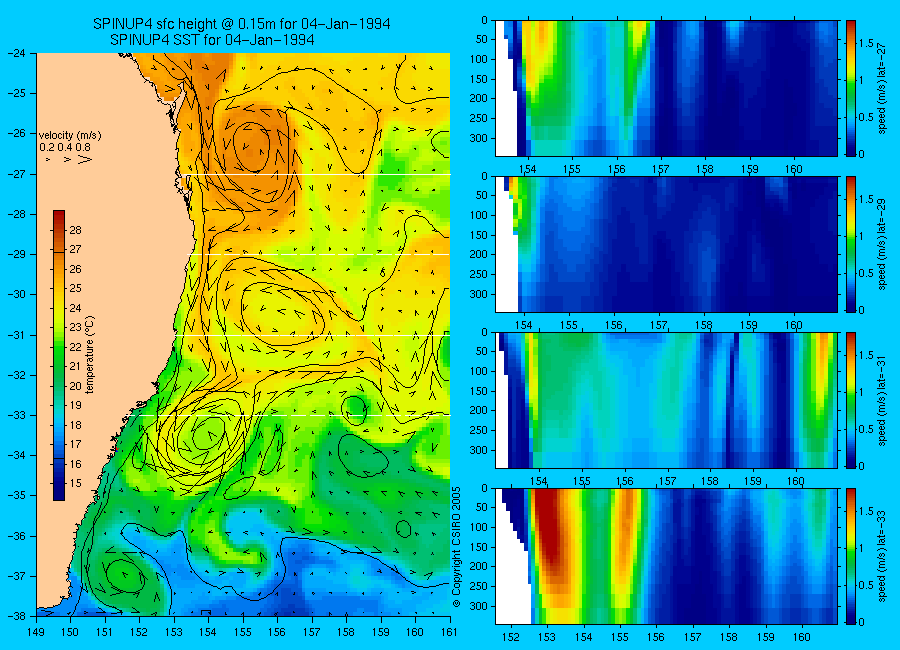Image resolution: width=900 pixels, height=650 pixels.
Task: Click the 22 tick on the temperature scale
Action: [75, 347]
